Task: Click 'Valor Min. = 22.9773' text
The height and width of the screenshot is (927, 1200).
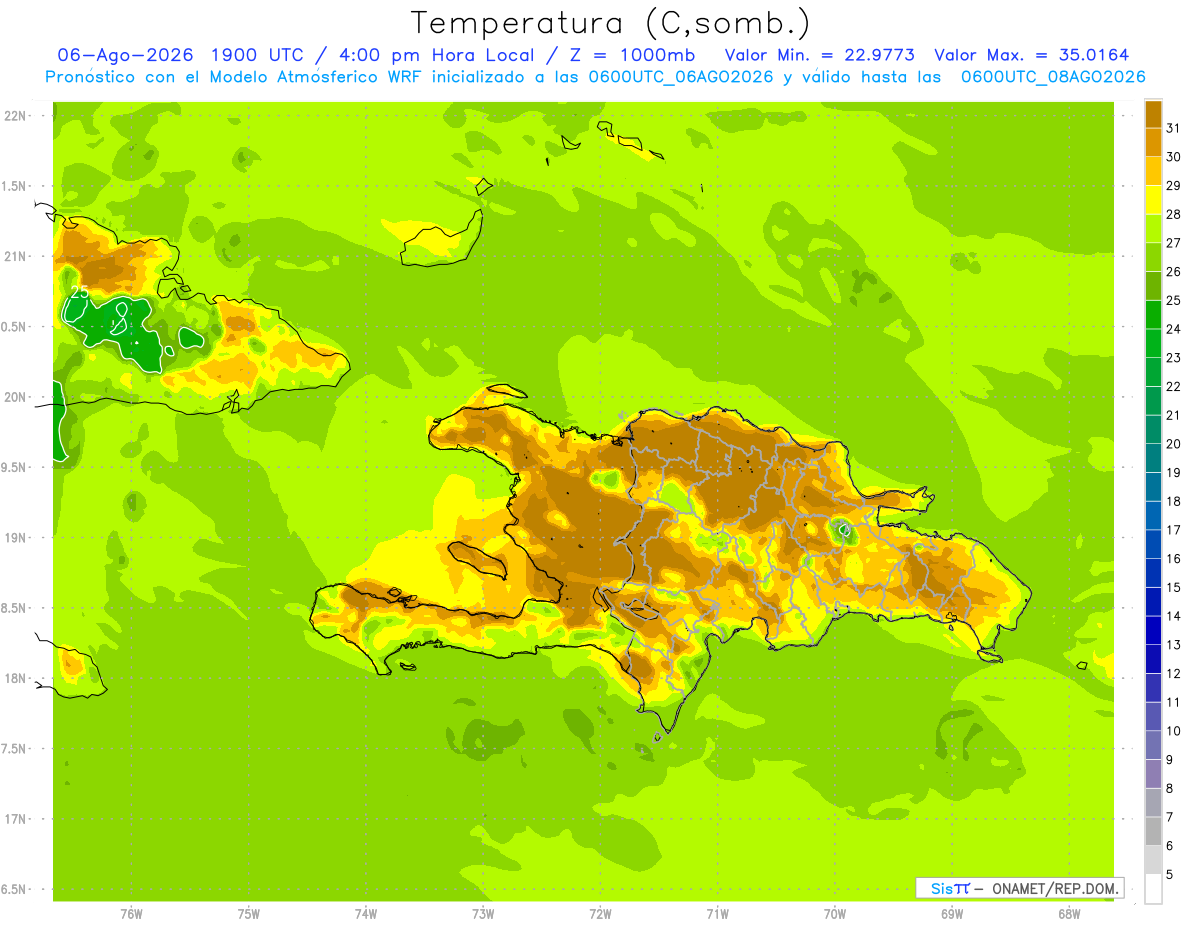Action: [819, 55]
